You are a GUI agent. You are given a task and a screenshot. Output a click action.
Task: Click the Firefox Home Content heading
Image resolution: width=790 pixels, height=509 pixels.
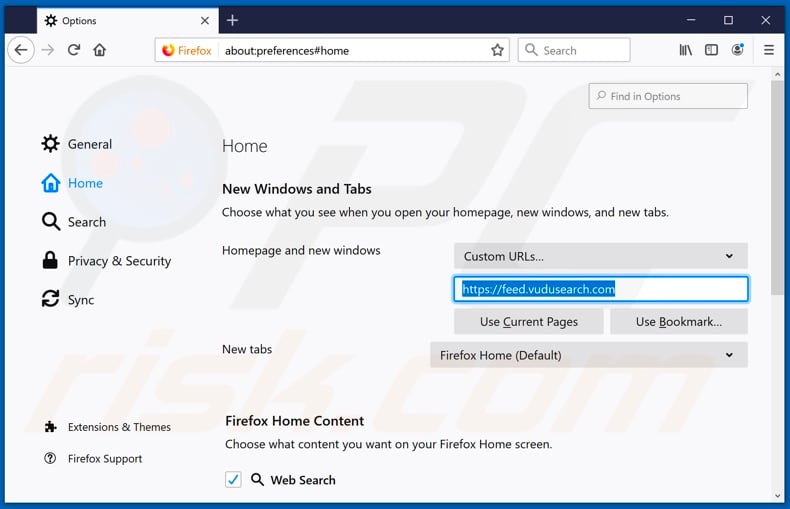(294, 421)
